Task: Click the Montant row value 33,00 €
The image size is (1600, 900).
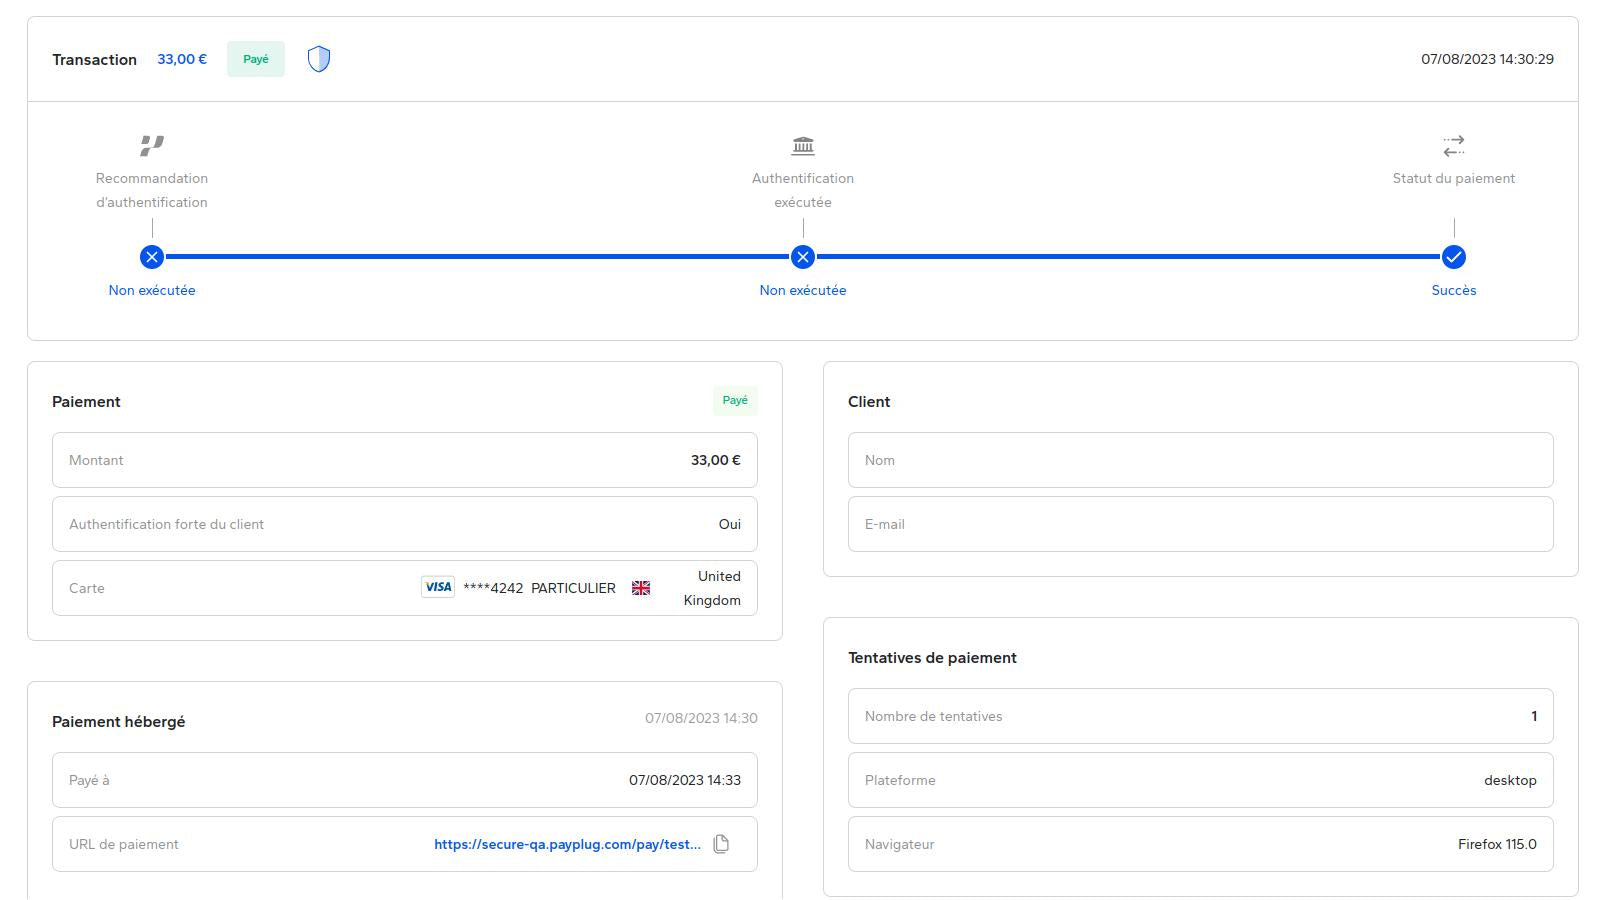Action: (716, 460)
